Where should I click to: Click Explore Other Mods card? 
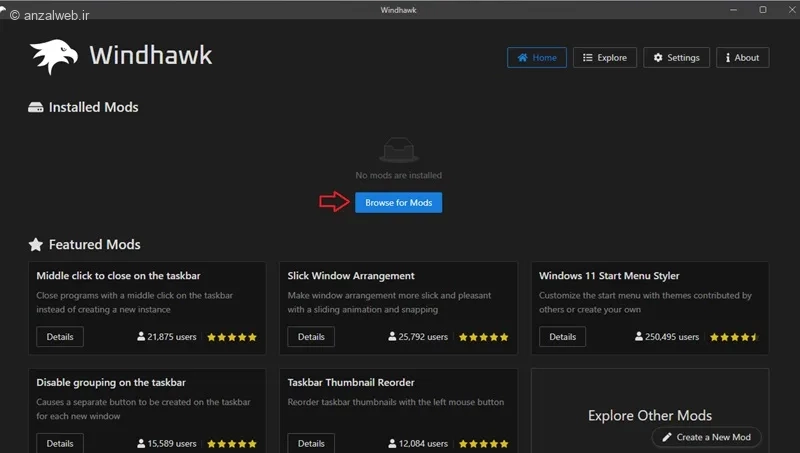649,415
